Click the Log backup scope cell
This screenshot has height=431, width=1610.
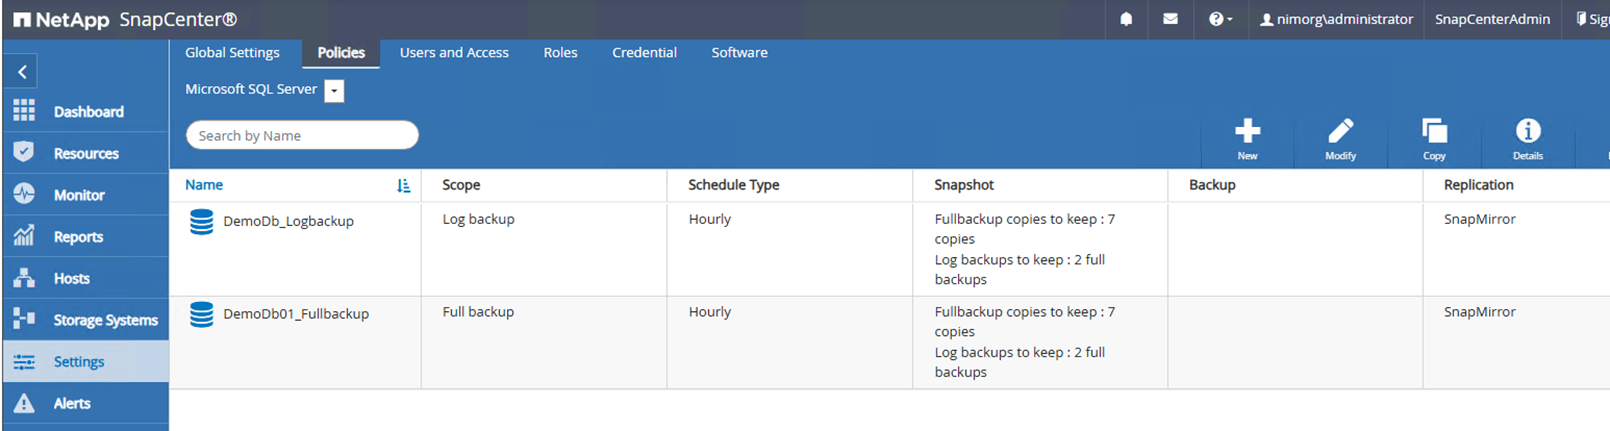point(478,219)
